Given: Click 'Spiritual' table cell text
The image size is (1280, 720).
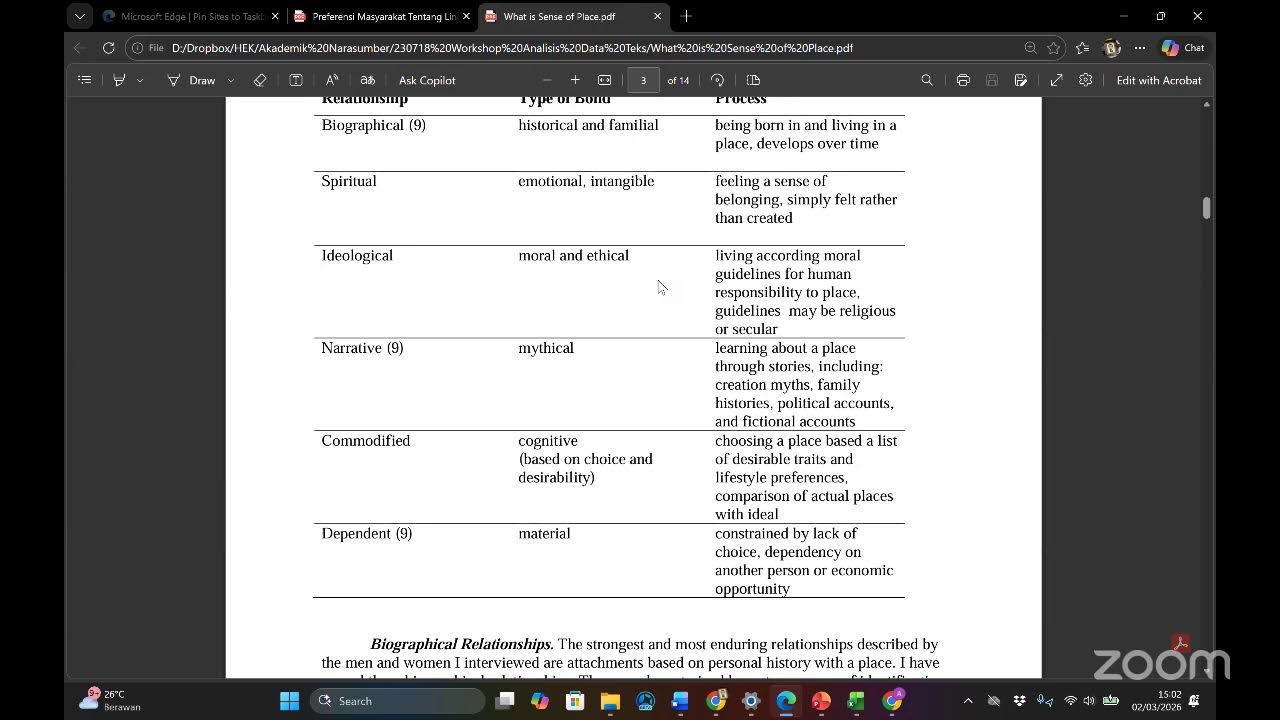Looking at the screenshot, I should click(x=349, y=181).
